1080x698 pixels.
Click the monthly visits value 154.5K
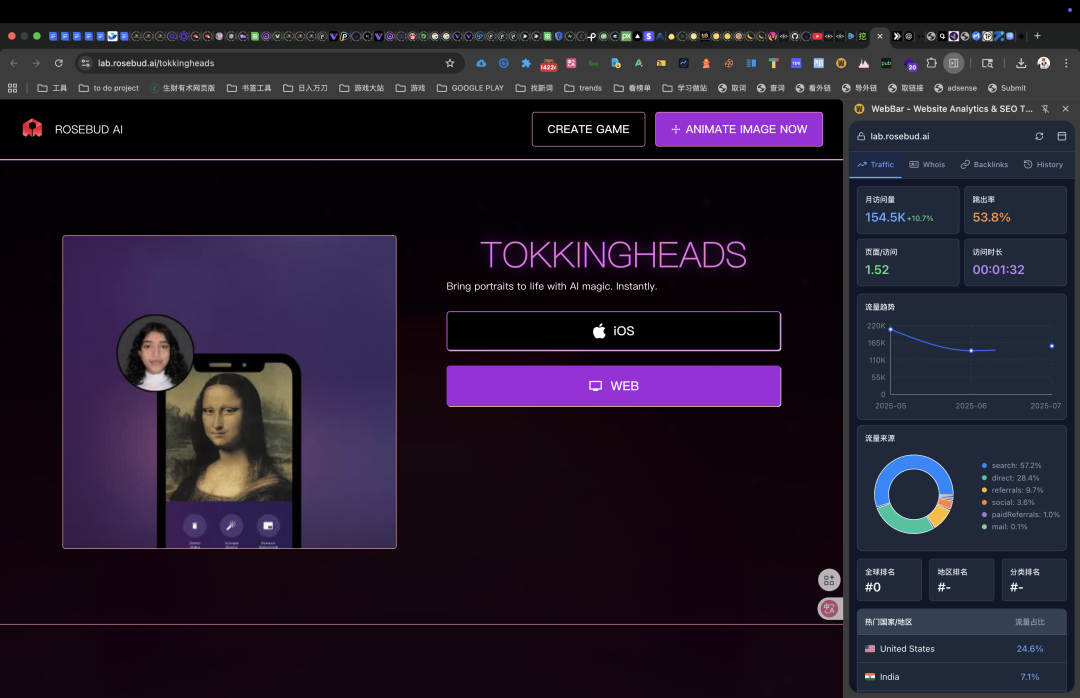[885, 217]
